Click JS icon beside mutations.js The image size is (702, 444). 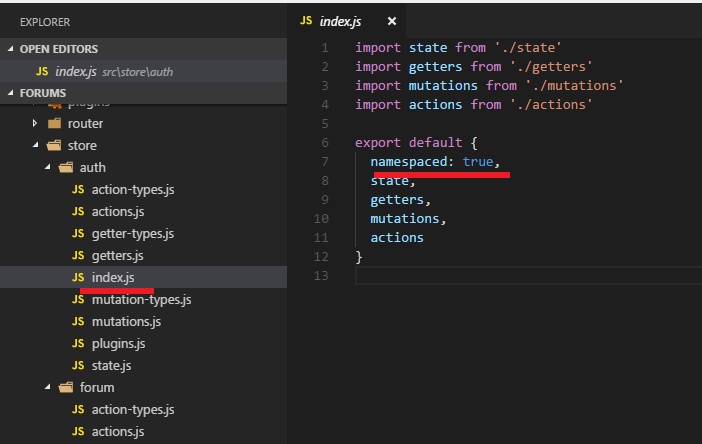[x=78, y=321]
